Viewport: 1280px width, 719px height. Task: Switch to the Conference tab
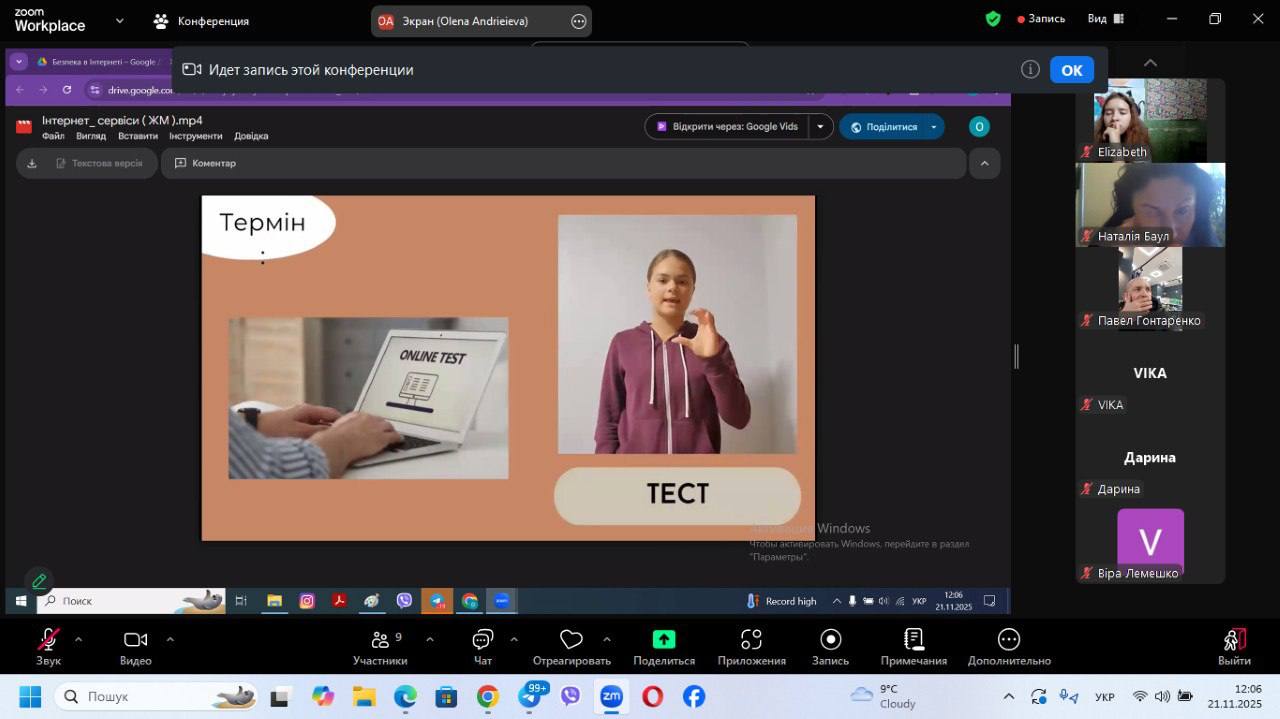tap(202, 21)
